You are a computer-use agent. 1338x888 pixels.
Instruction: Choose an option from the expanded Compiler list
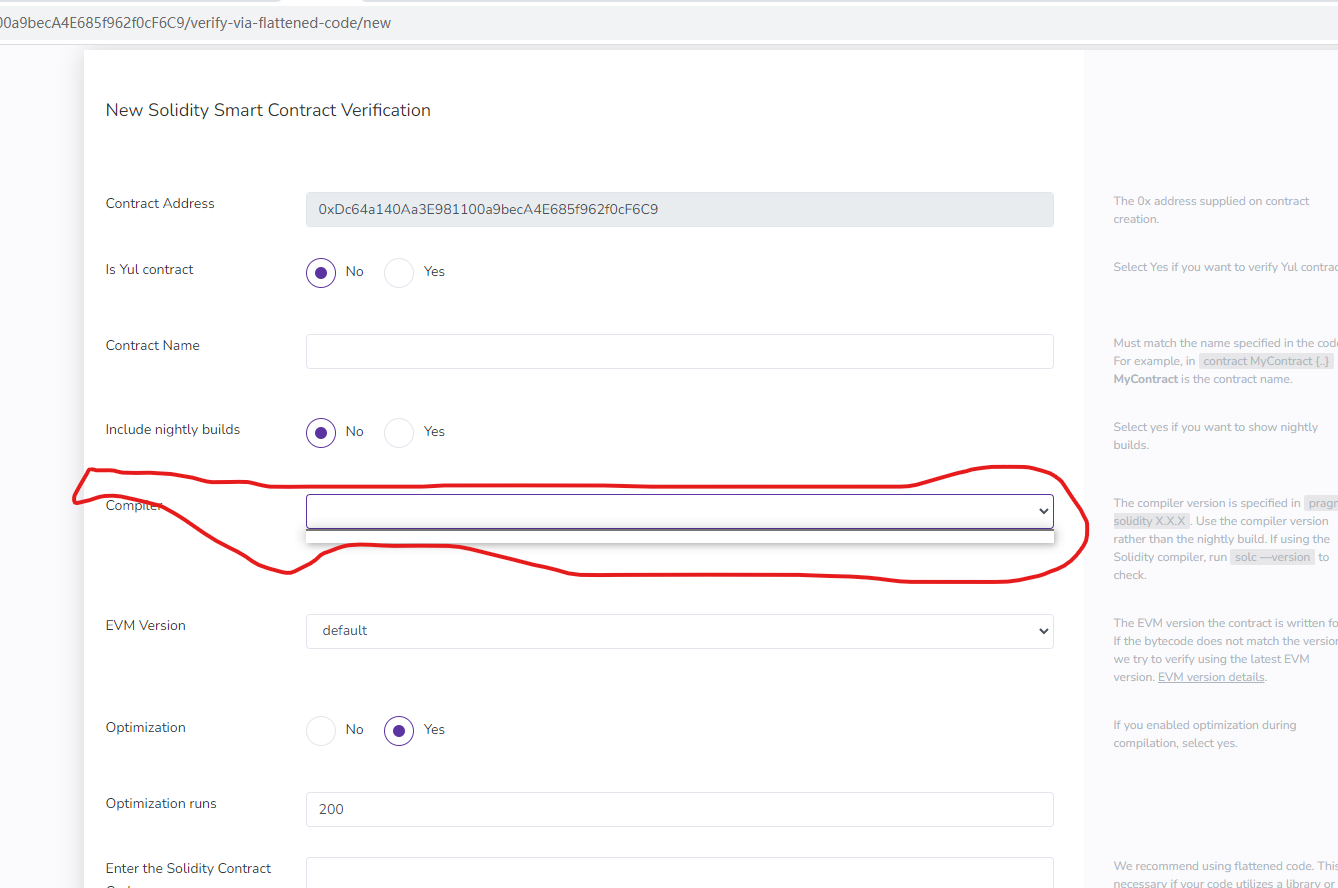tap(680, 536)
